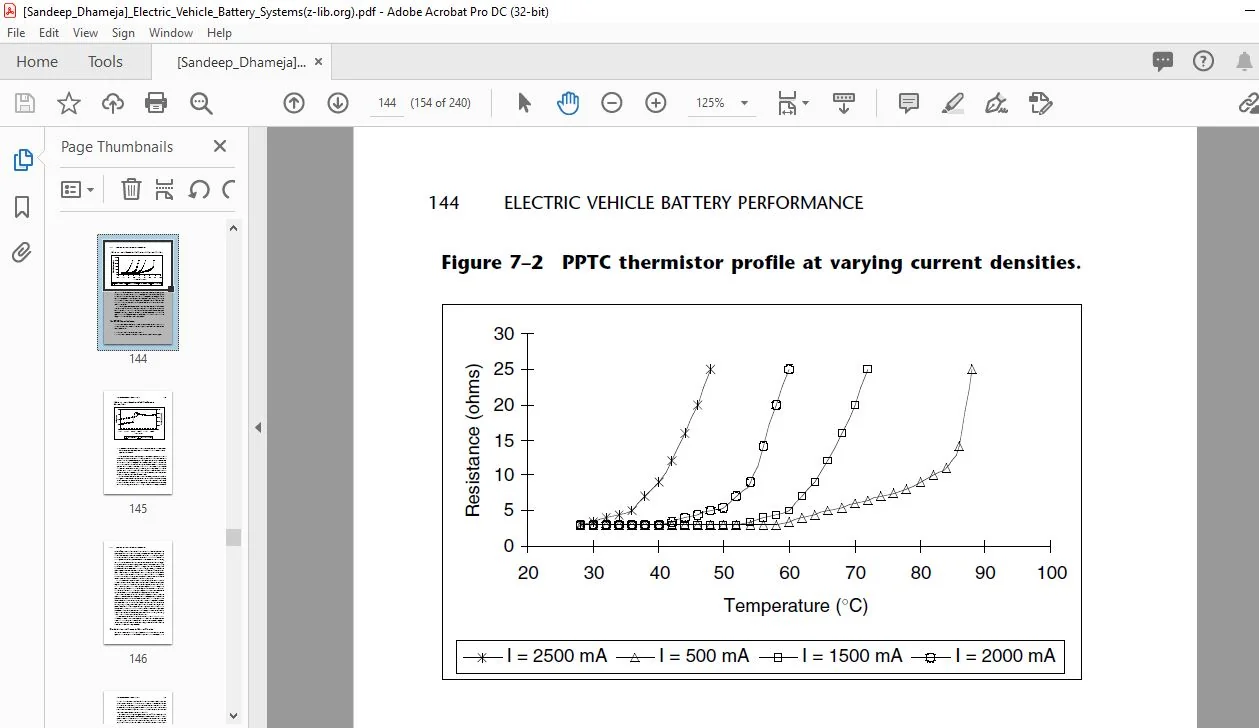Rotate pages clockwise in thumbnails panel
The image size is (1259, 728).
point(229,189)
